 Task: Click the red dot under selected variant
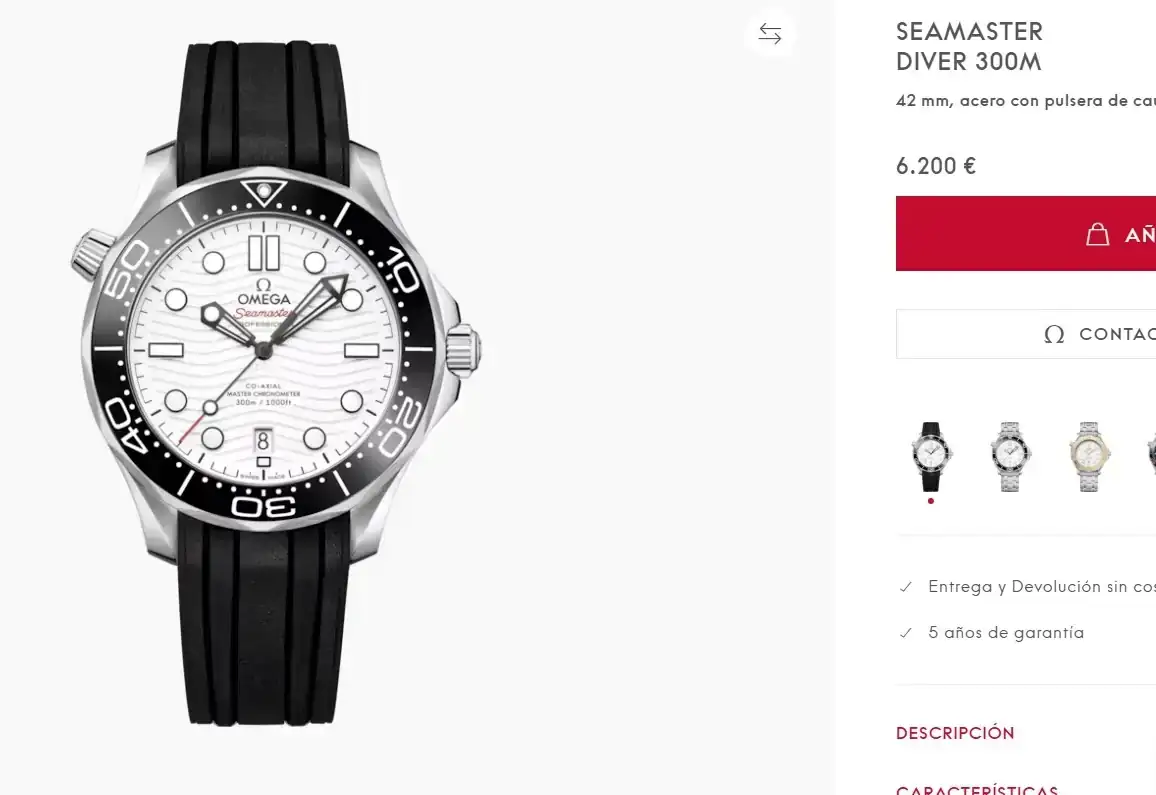(x=931, y=501)
